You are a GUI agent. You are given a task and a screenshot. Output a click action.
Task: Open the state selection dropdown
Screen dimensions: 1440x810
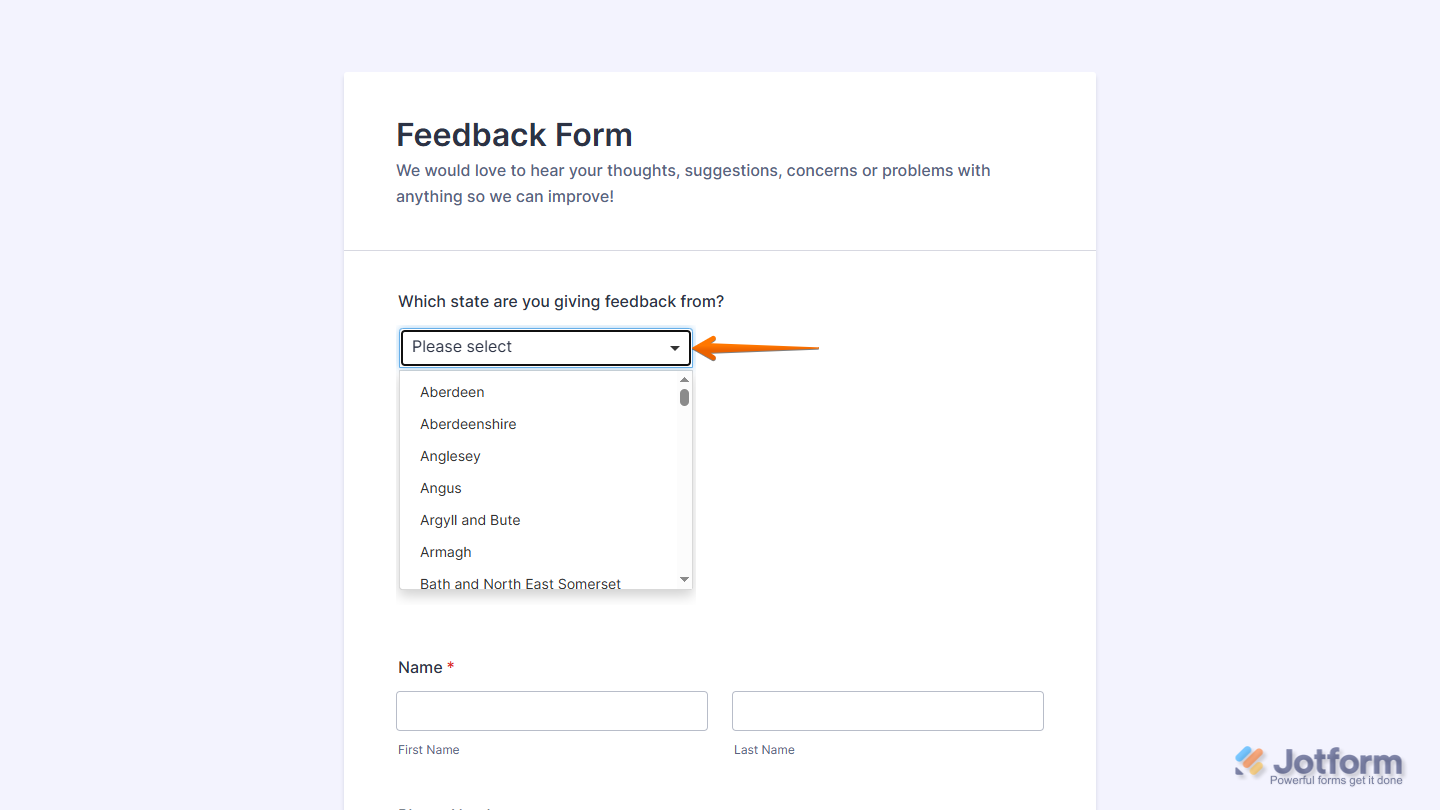(x=545, y=347)
